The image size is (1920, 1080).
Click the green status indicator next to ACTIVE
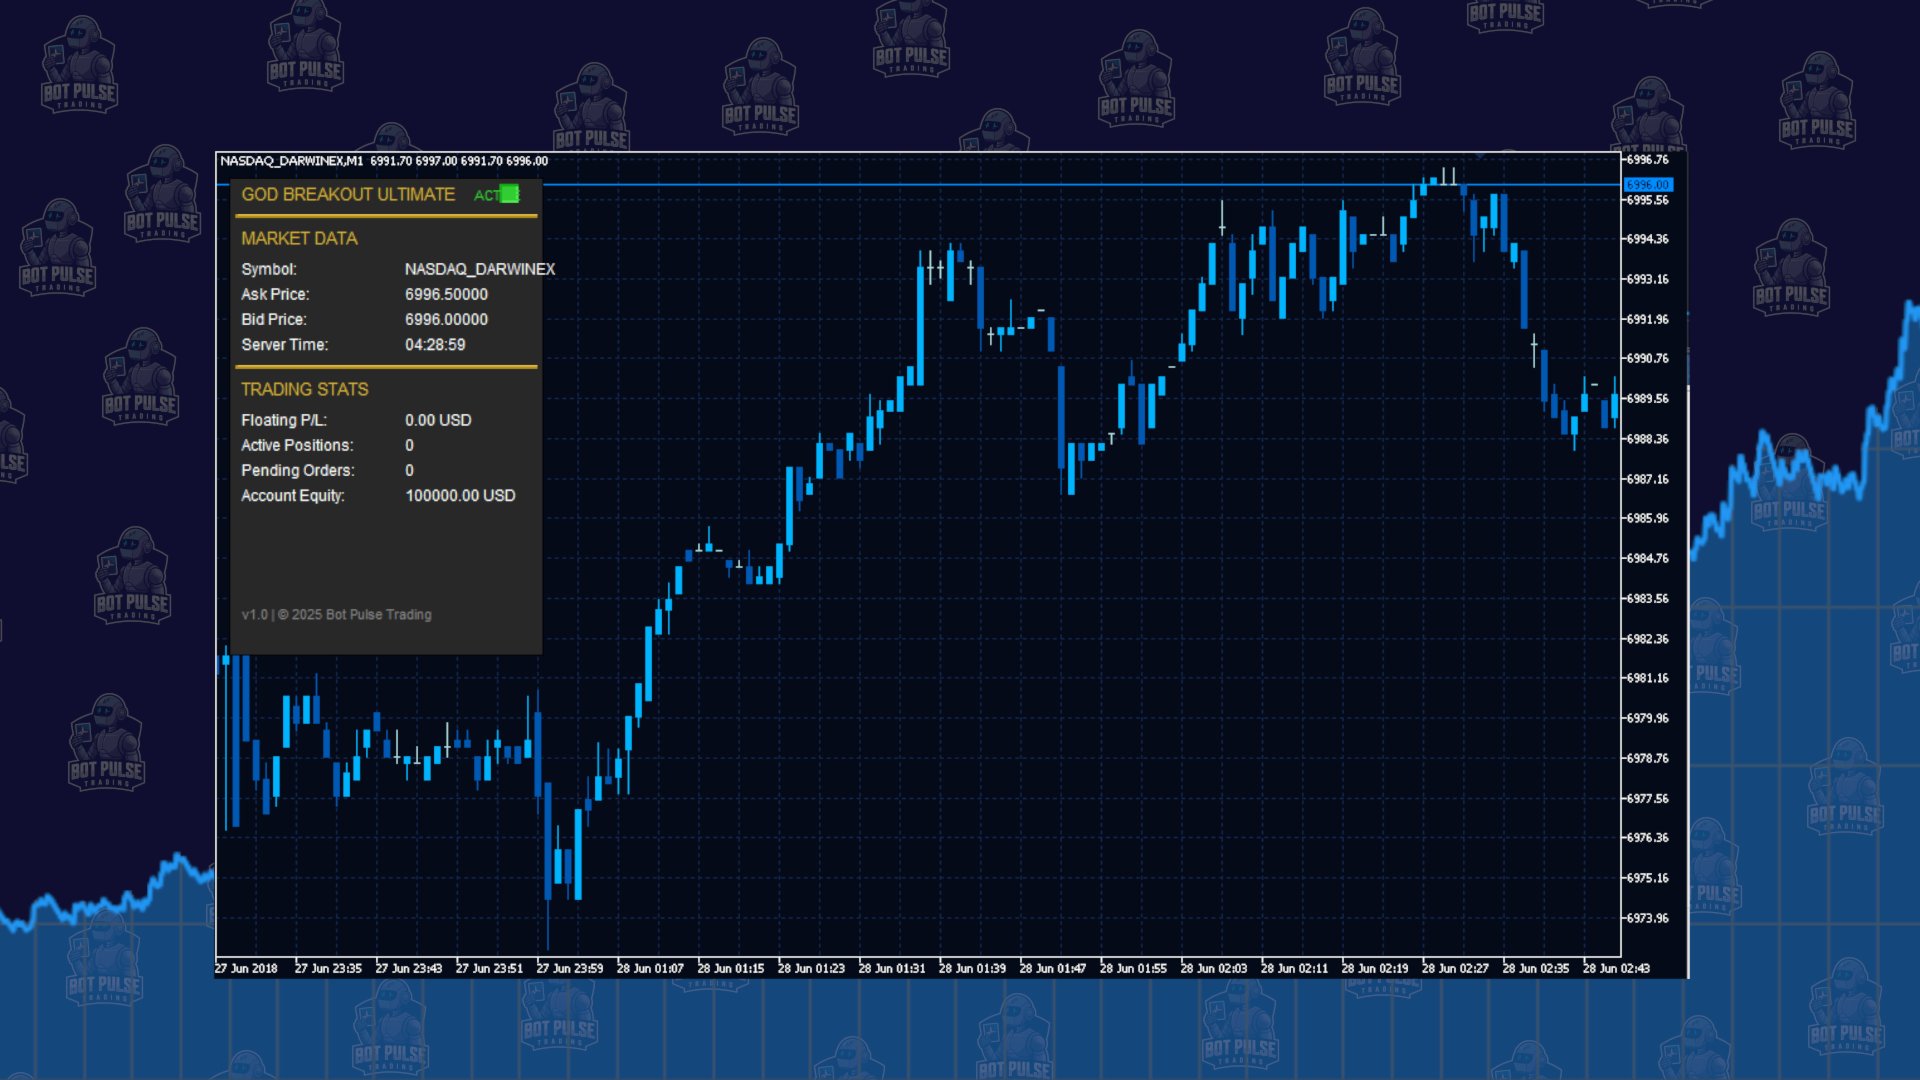pos(512,195)
